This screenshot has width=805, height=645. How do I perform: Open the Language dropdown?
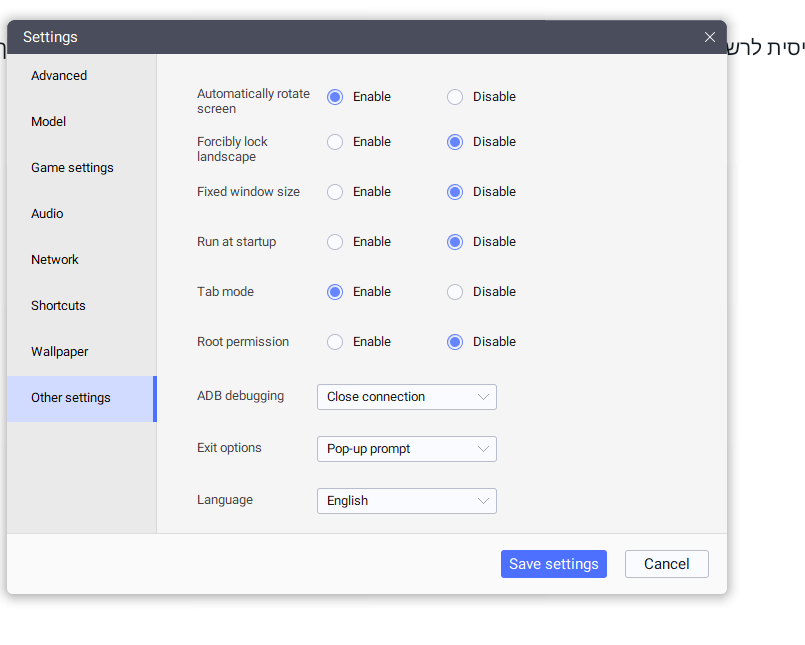pos(406,501)
